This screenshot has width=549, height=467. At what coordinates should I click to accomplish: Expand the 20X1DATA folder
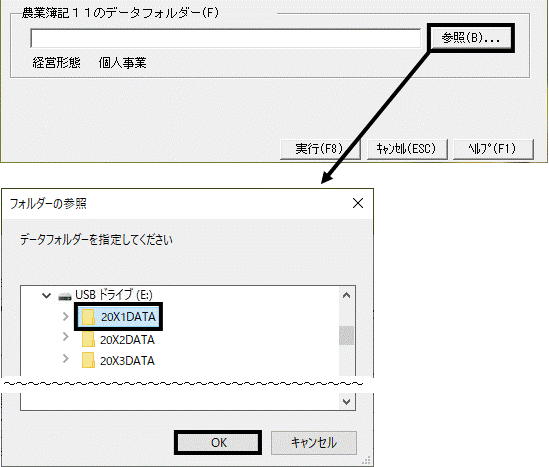pos(65,316)
